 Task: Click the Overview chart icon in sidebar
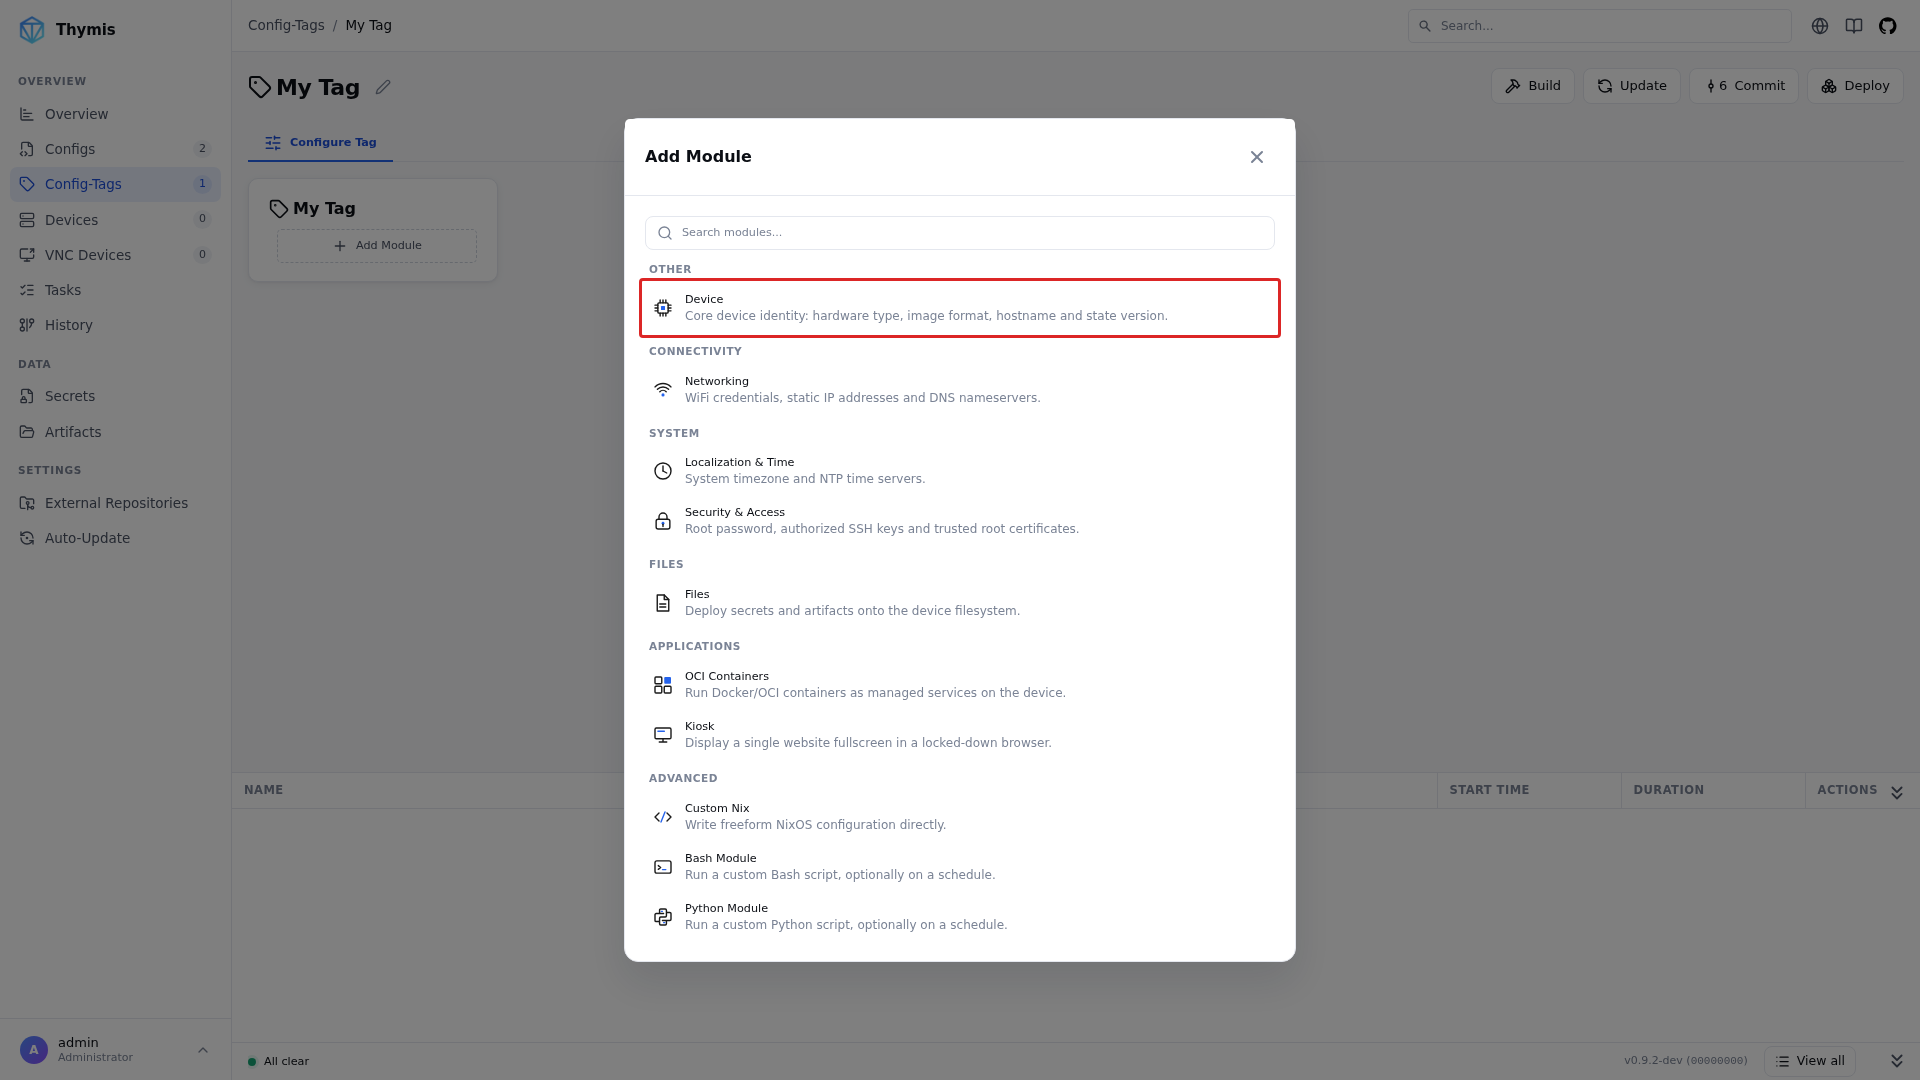pos(27,114)
